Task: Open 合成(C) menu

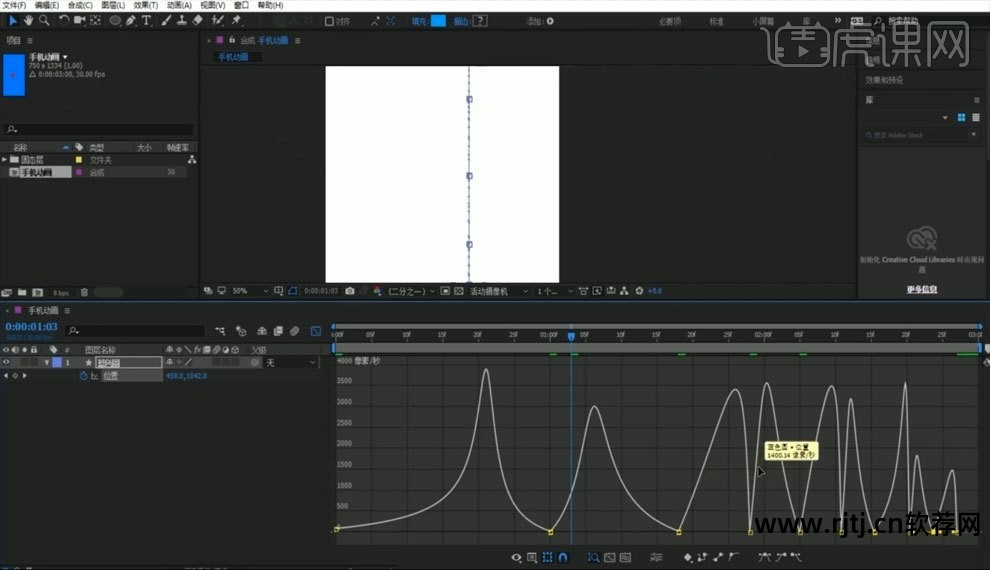Action: tap(80, 5)
